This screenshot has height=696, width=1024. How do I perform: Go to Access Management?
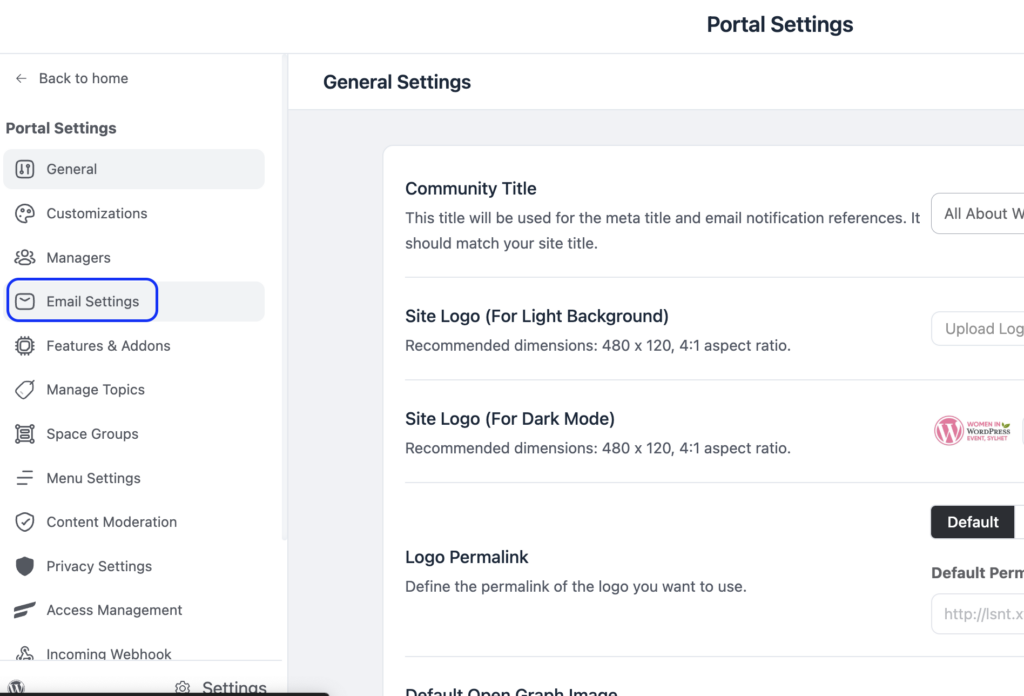click(134, 610)
